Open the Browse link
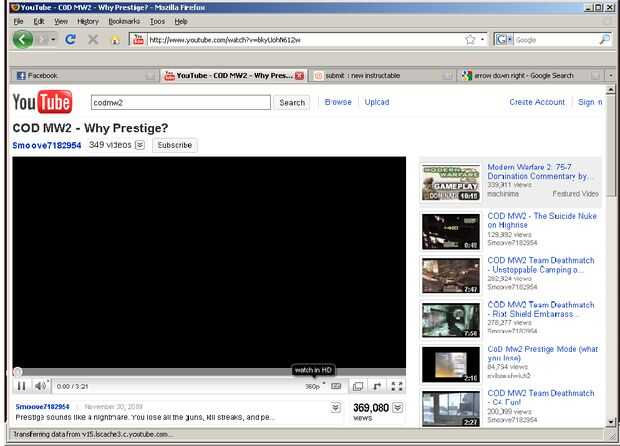 coord(338,102)
